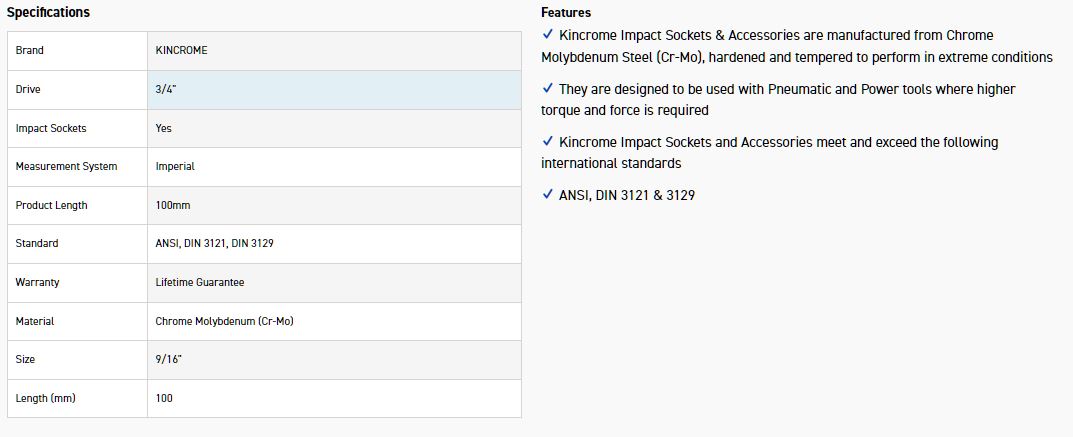The height and width of the screenshot is (437, 1073).
Task: Click the Specifications heading
Action: point(48,12)
